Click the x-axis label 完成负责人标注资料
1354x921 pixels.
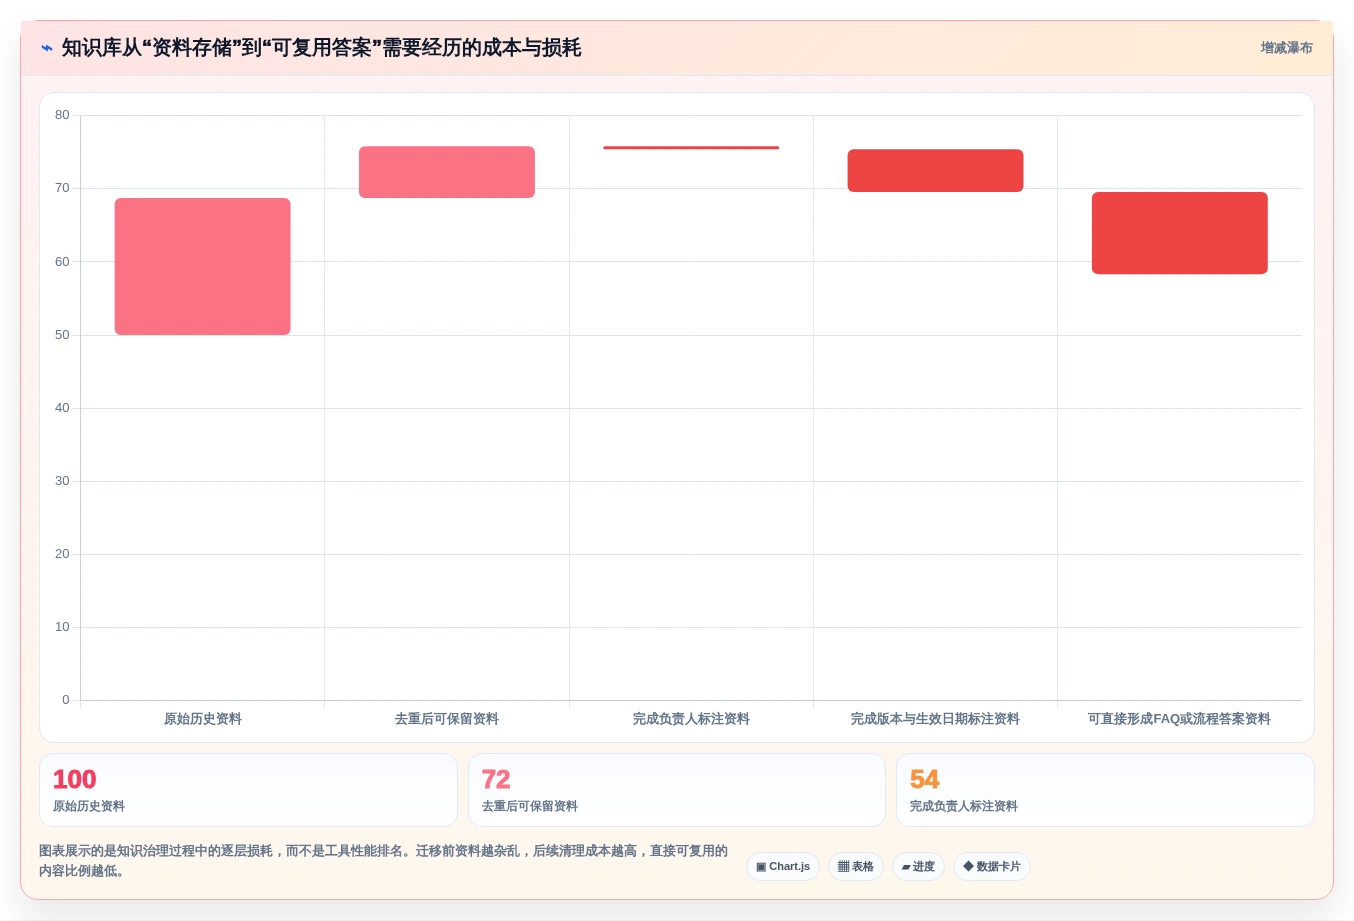point(691,719)
